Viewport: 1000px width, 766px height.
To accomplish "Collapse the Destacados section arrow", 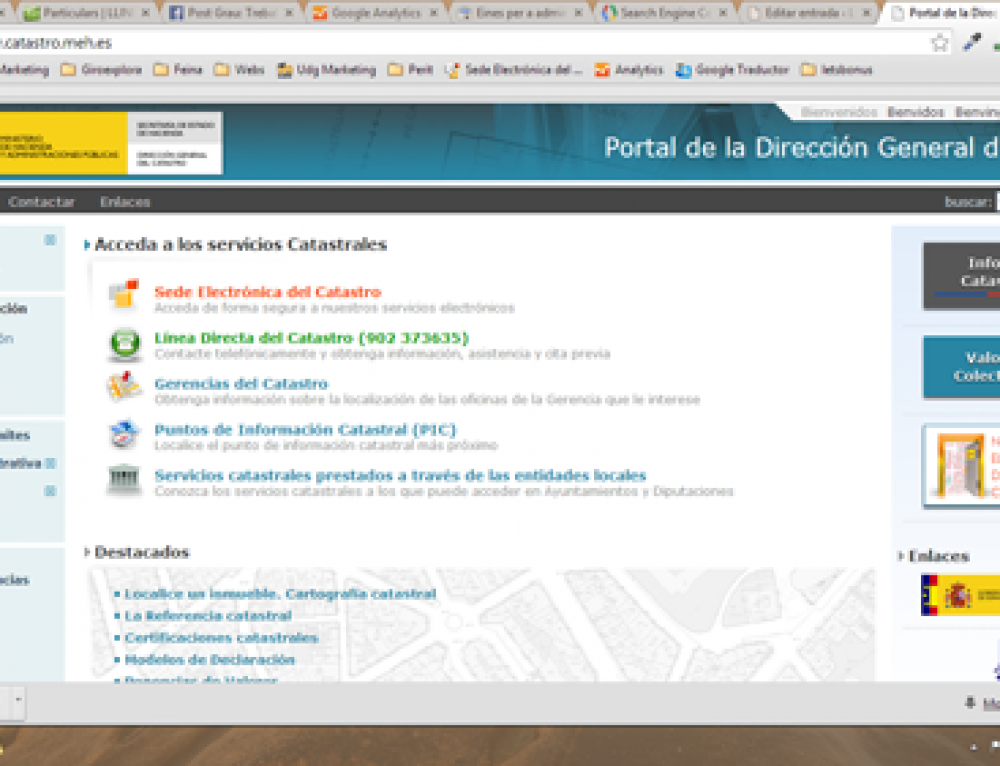I will pos(87,552).
